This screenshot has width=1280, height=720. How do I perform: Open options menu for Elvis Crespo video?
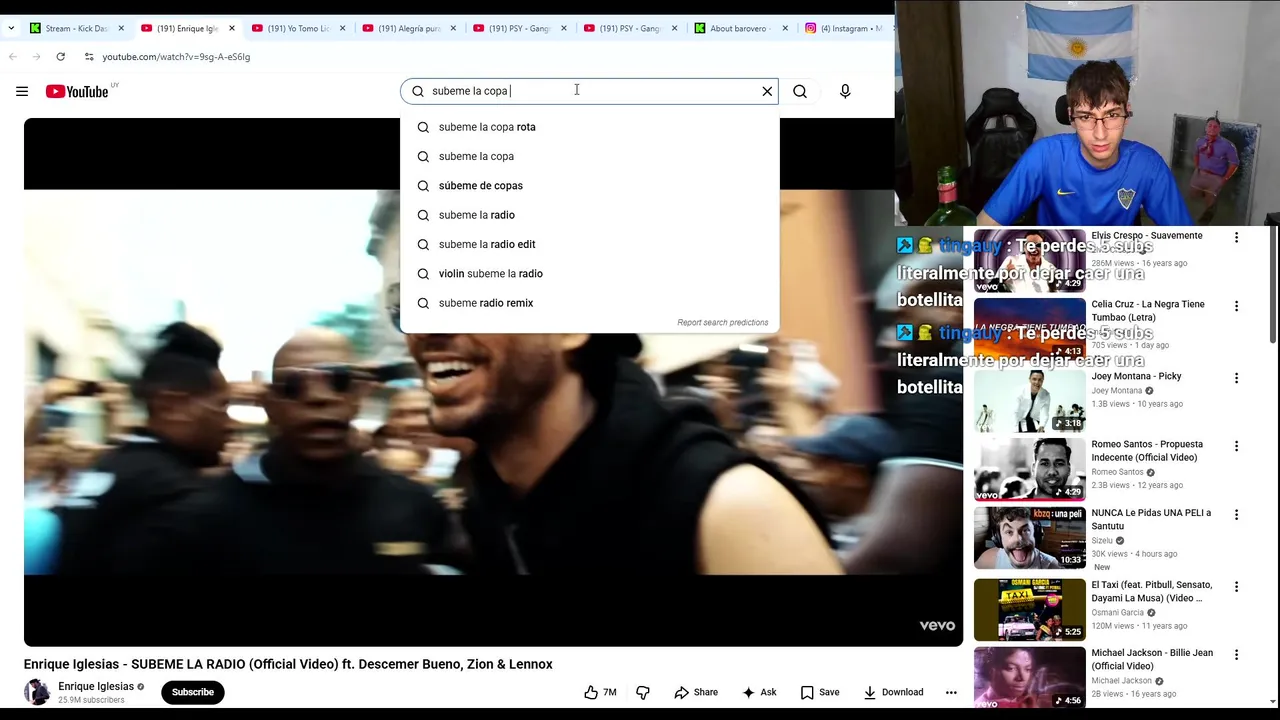[x=1236, y=238]
